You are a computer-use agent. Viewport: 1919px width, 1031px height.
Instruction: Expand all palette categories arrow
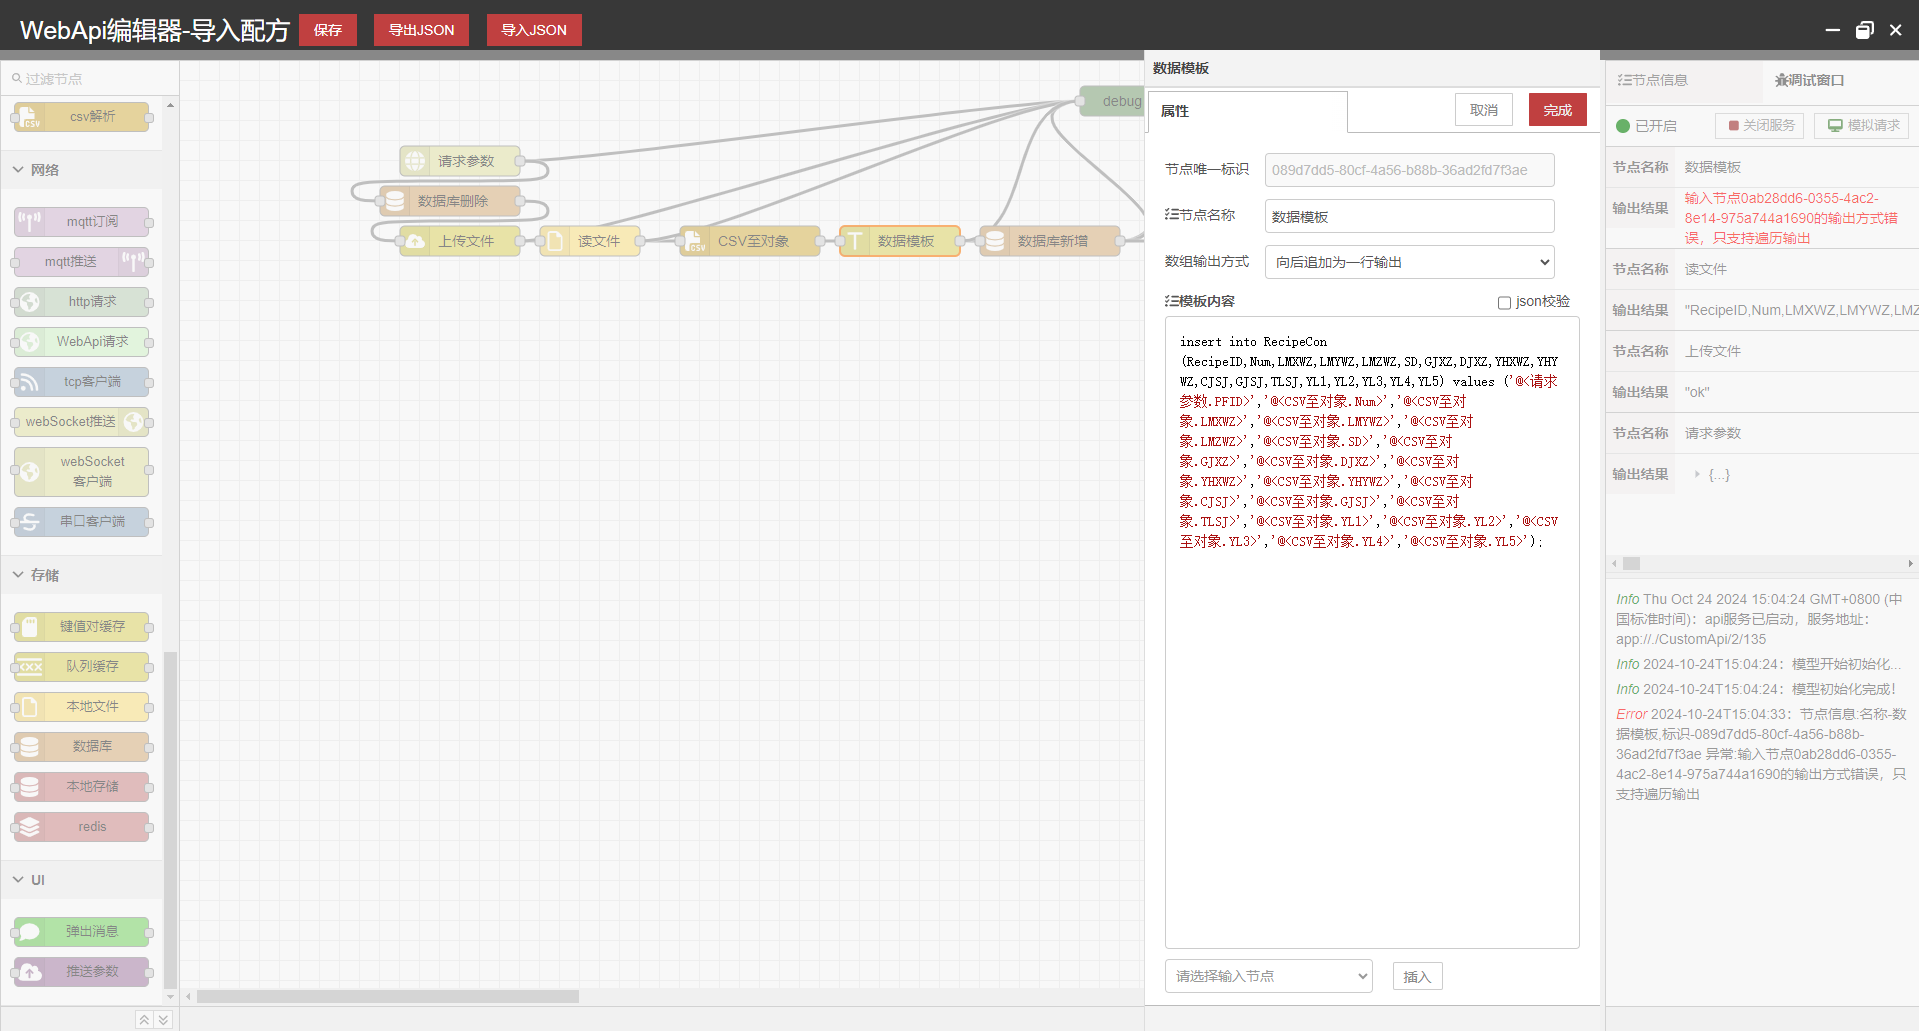(164, 1020)
